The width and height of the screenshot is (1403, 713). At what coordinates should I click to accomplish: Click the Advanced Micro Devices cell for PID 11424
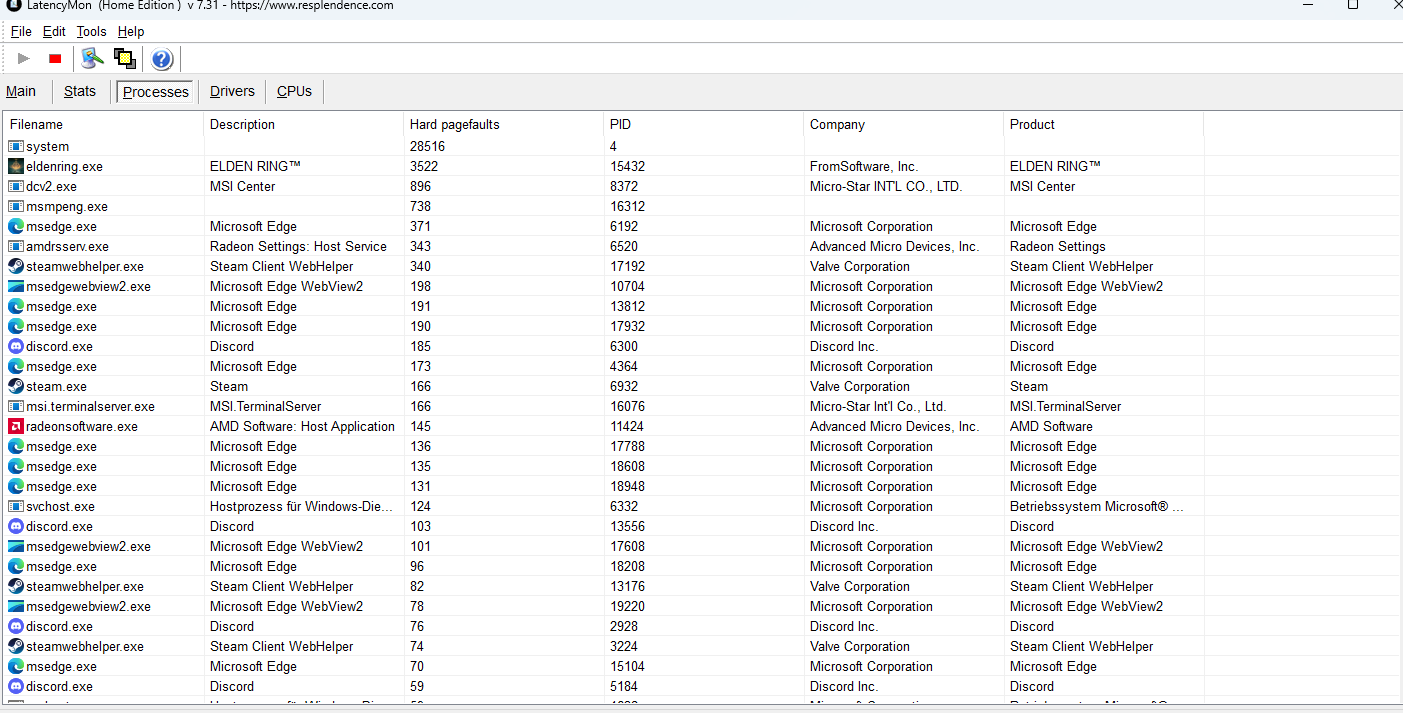[x=894, y=426]
